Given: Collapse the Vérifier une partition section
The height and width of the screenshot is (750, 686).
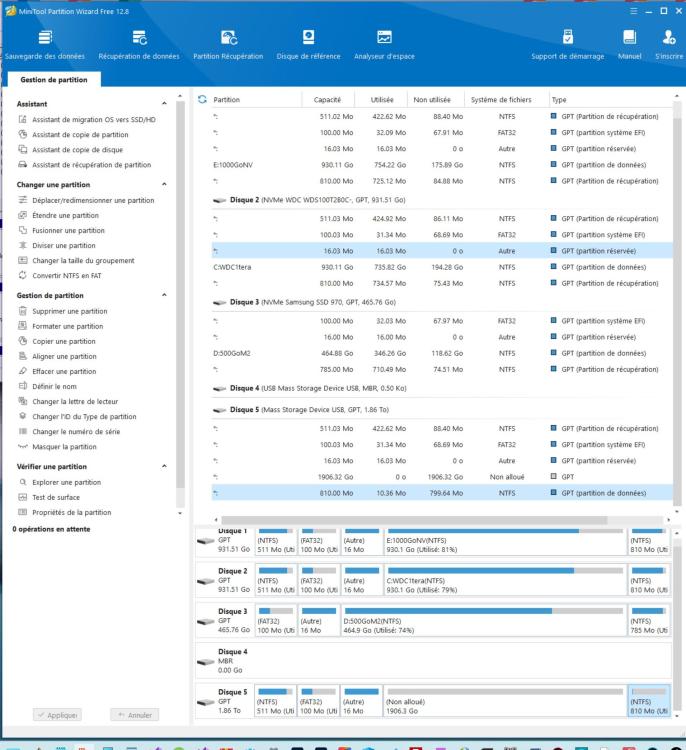Looking at the screenshot, I should [164, 467].
